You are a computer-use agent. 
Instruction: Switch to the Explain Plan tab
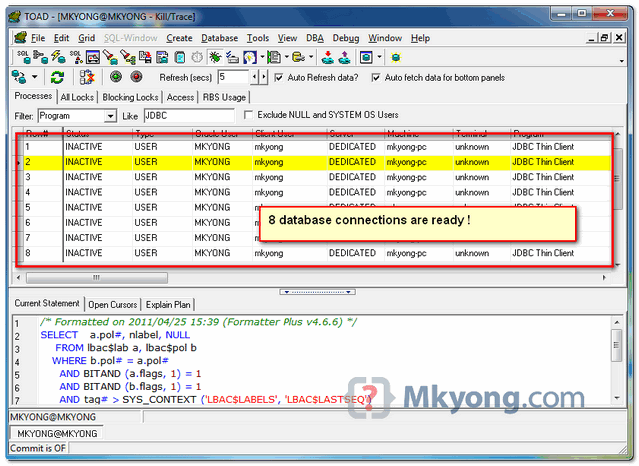[x=168, y=305]
